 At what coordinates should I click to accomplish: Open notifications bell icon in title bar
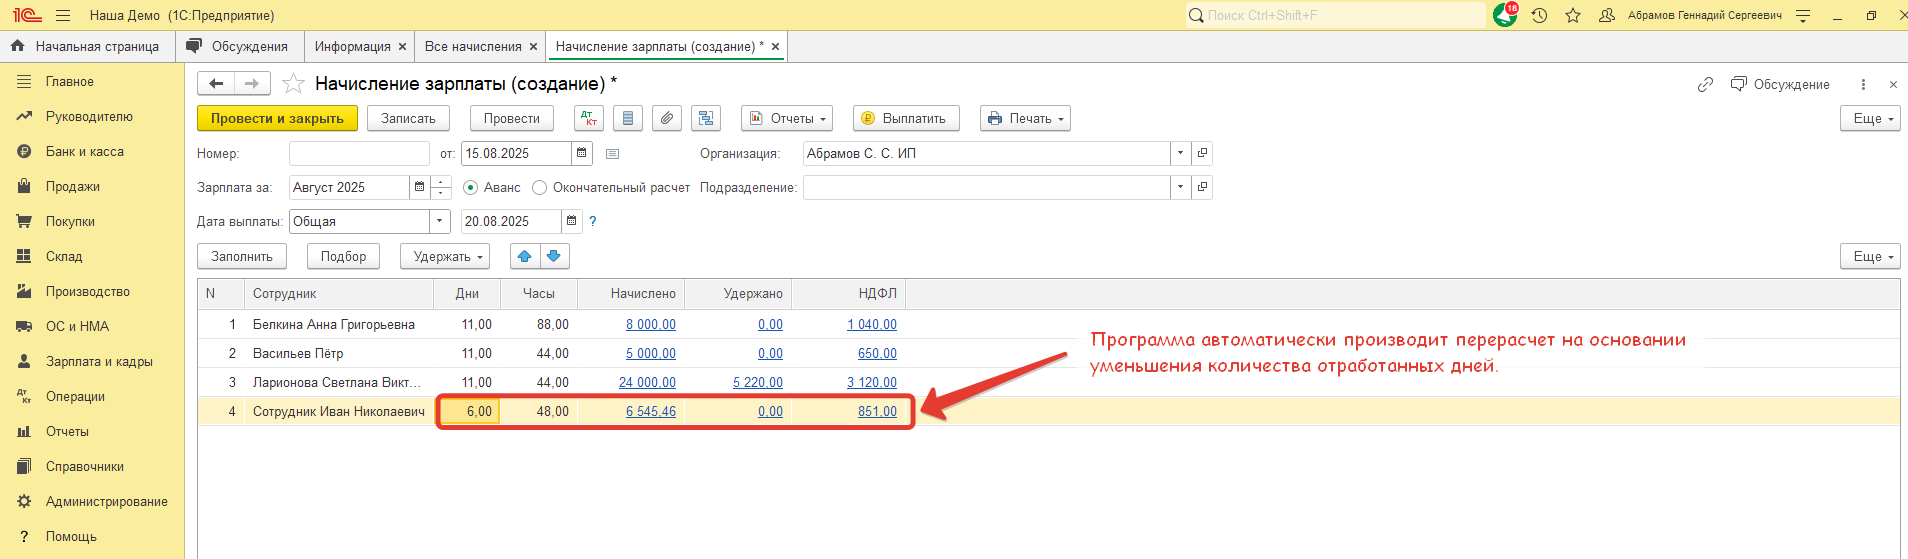[x=1504, y=15]
